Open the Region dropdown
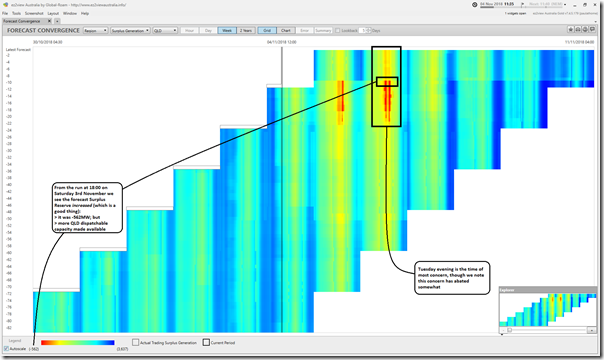604x360 pixels. click(x=96, y=30)
